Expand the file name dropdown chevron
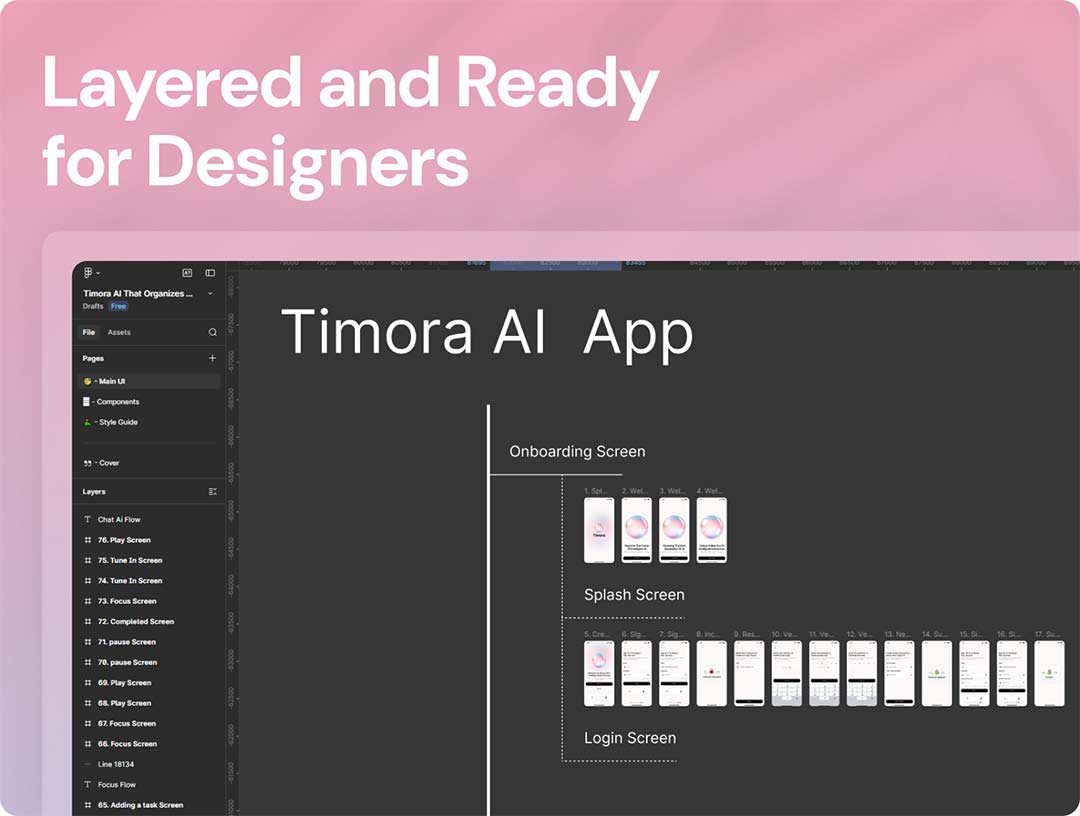 click(x=210, y=294)
